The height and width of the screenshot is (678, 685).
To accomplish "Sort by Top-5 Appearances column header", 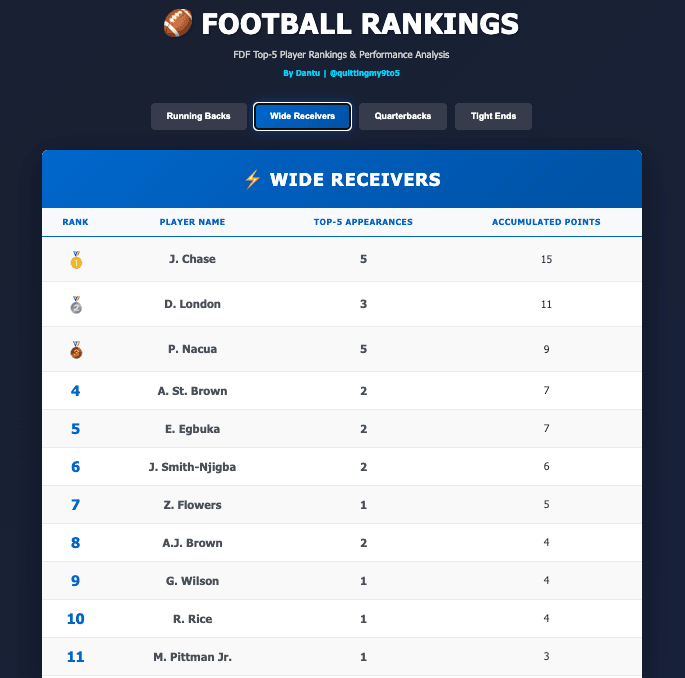I will (363, 222).
